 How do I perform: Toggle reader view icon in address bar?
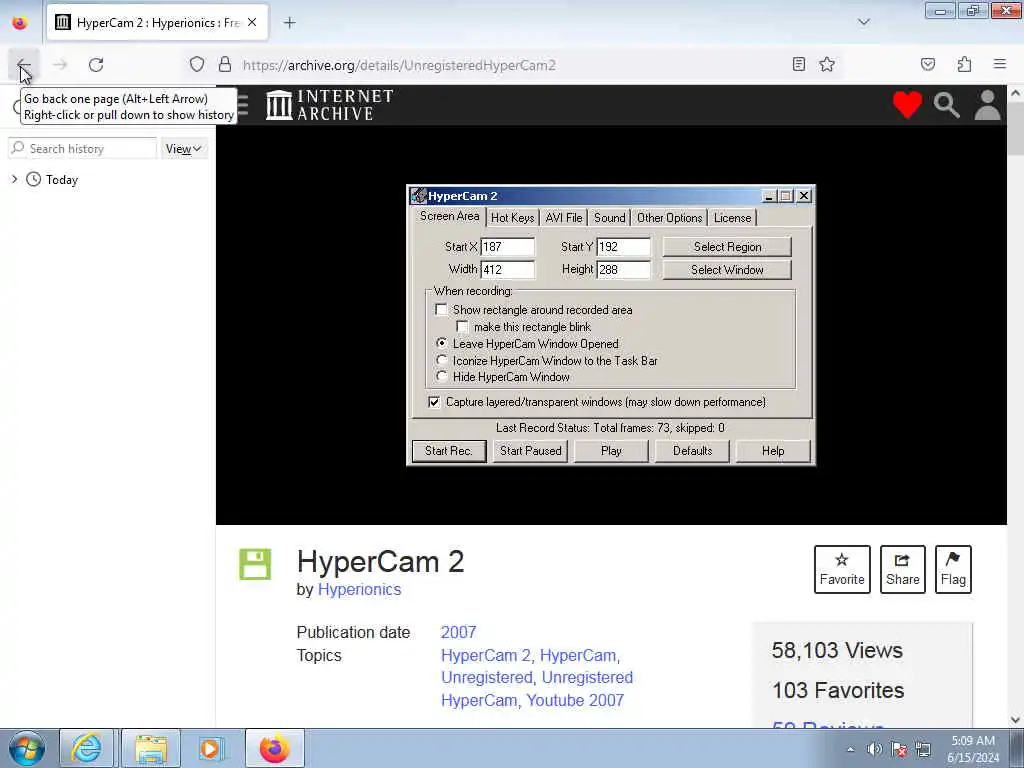(x=798, y=64)
